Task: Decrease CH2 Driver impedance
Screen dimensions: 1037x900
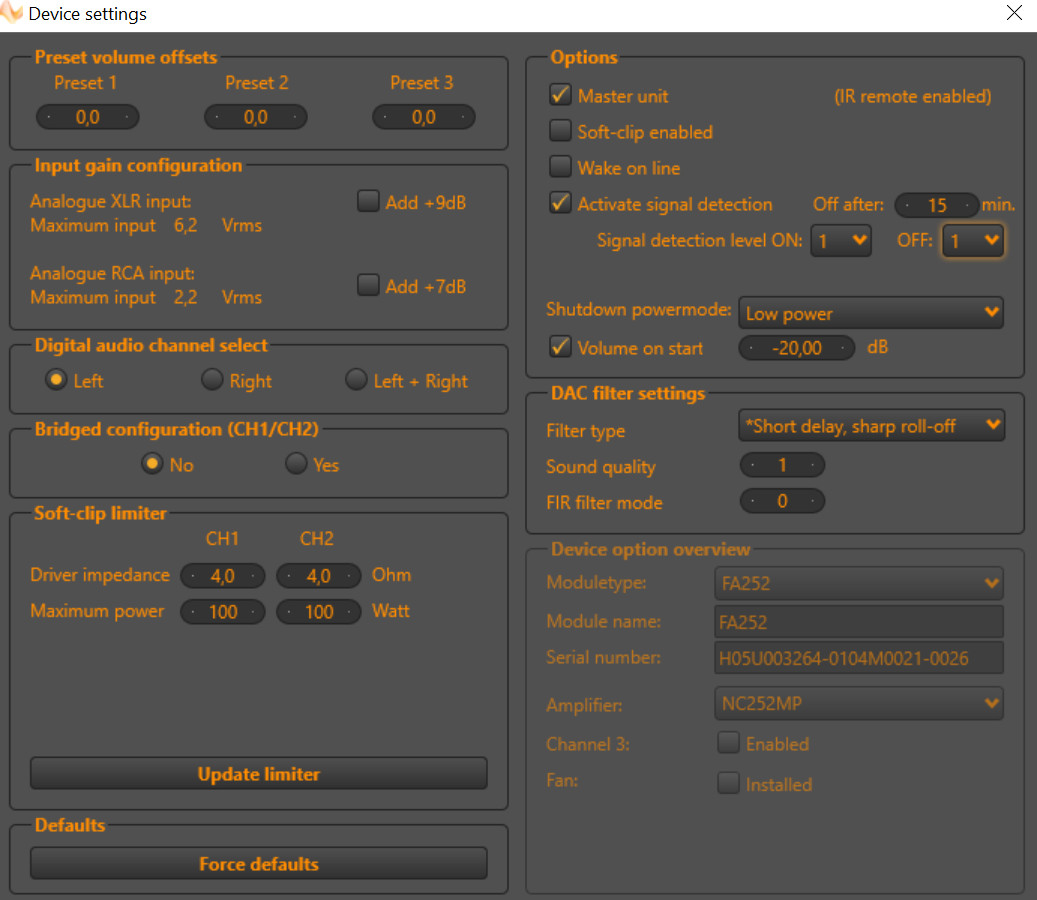Action: coord(289,576)
